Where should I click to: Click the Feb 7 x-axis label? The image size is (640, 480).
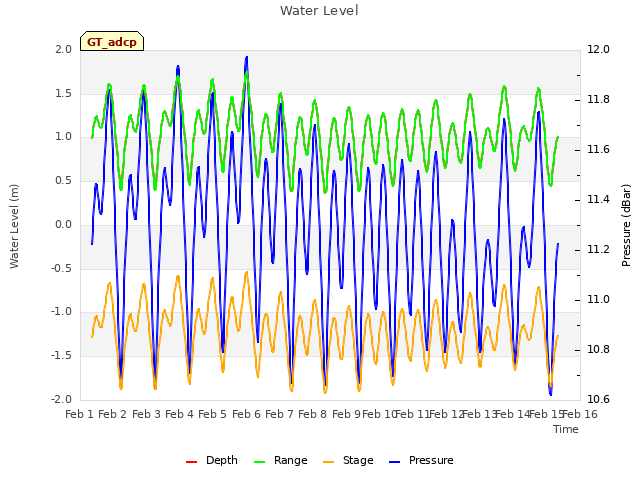279,414
